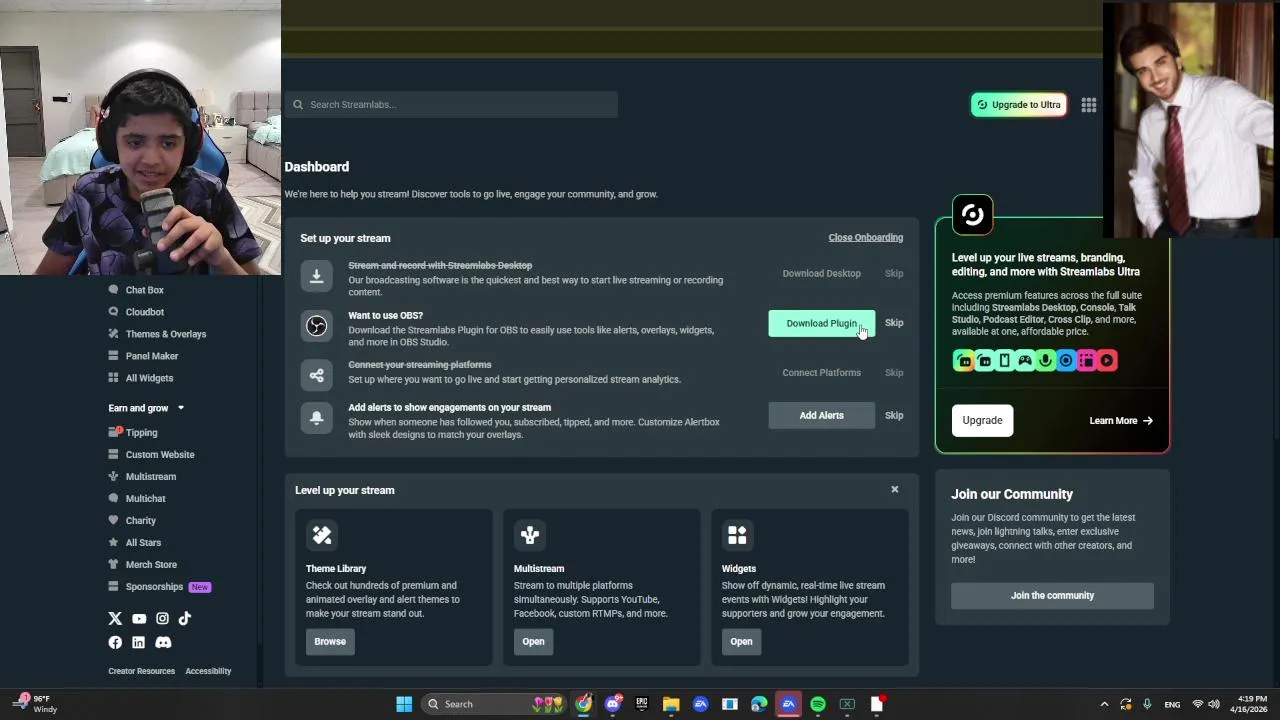Click the Widgets card grid icon
Viewport: 1280px width, 720px height.
[737, 535]
